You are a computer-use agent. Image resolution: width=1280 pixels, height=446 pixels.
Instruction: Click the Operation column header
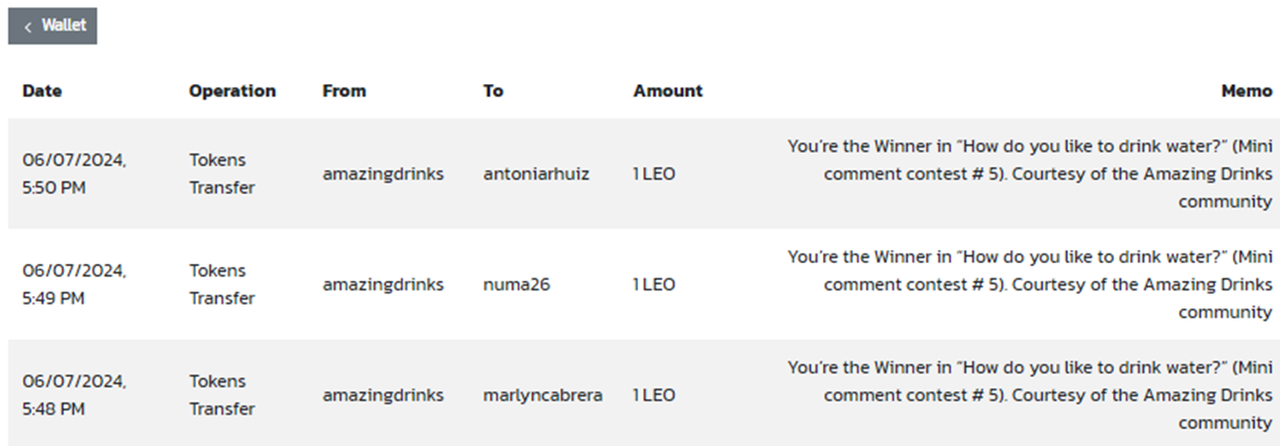click(x=232, y=90)
